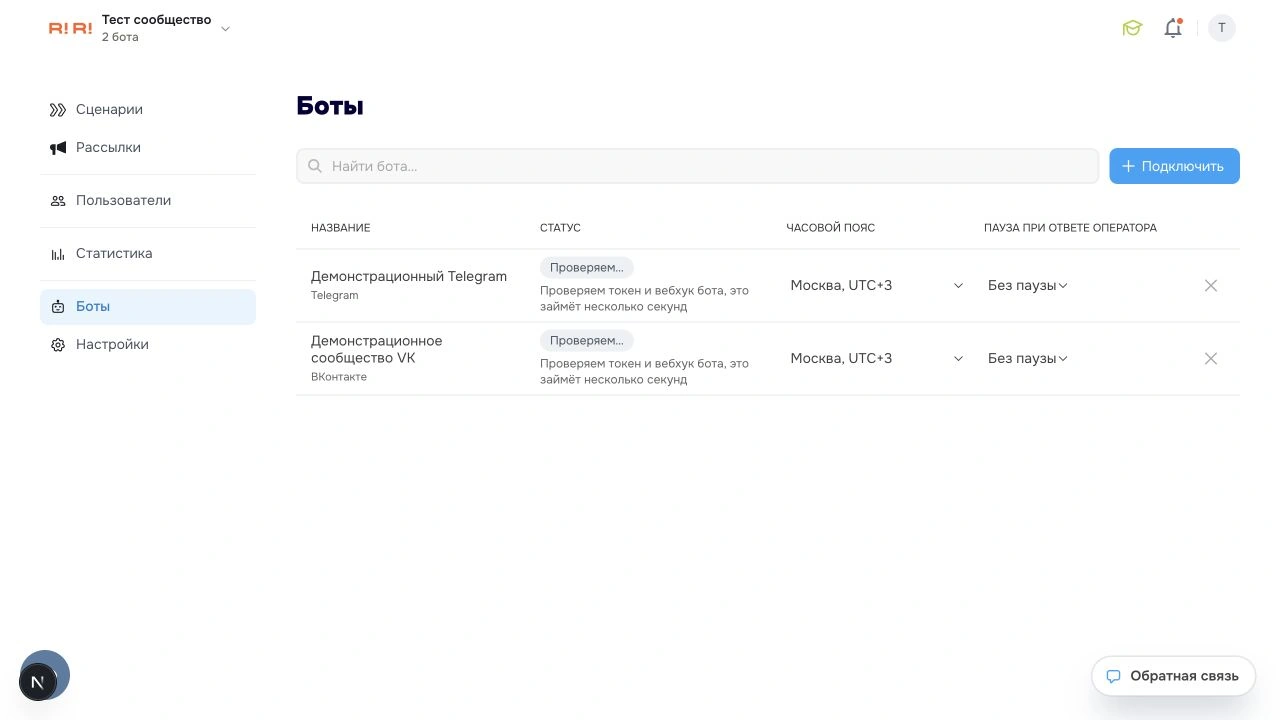The width and height of the screenshot is (1280, 720).
Task: Open timezone dropdown for VK bot
Action: [876, 359]
